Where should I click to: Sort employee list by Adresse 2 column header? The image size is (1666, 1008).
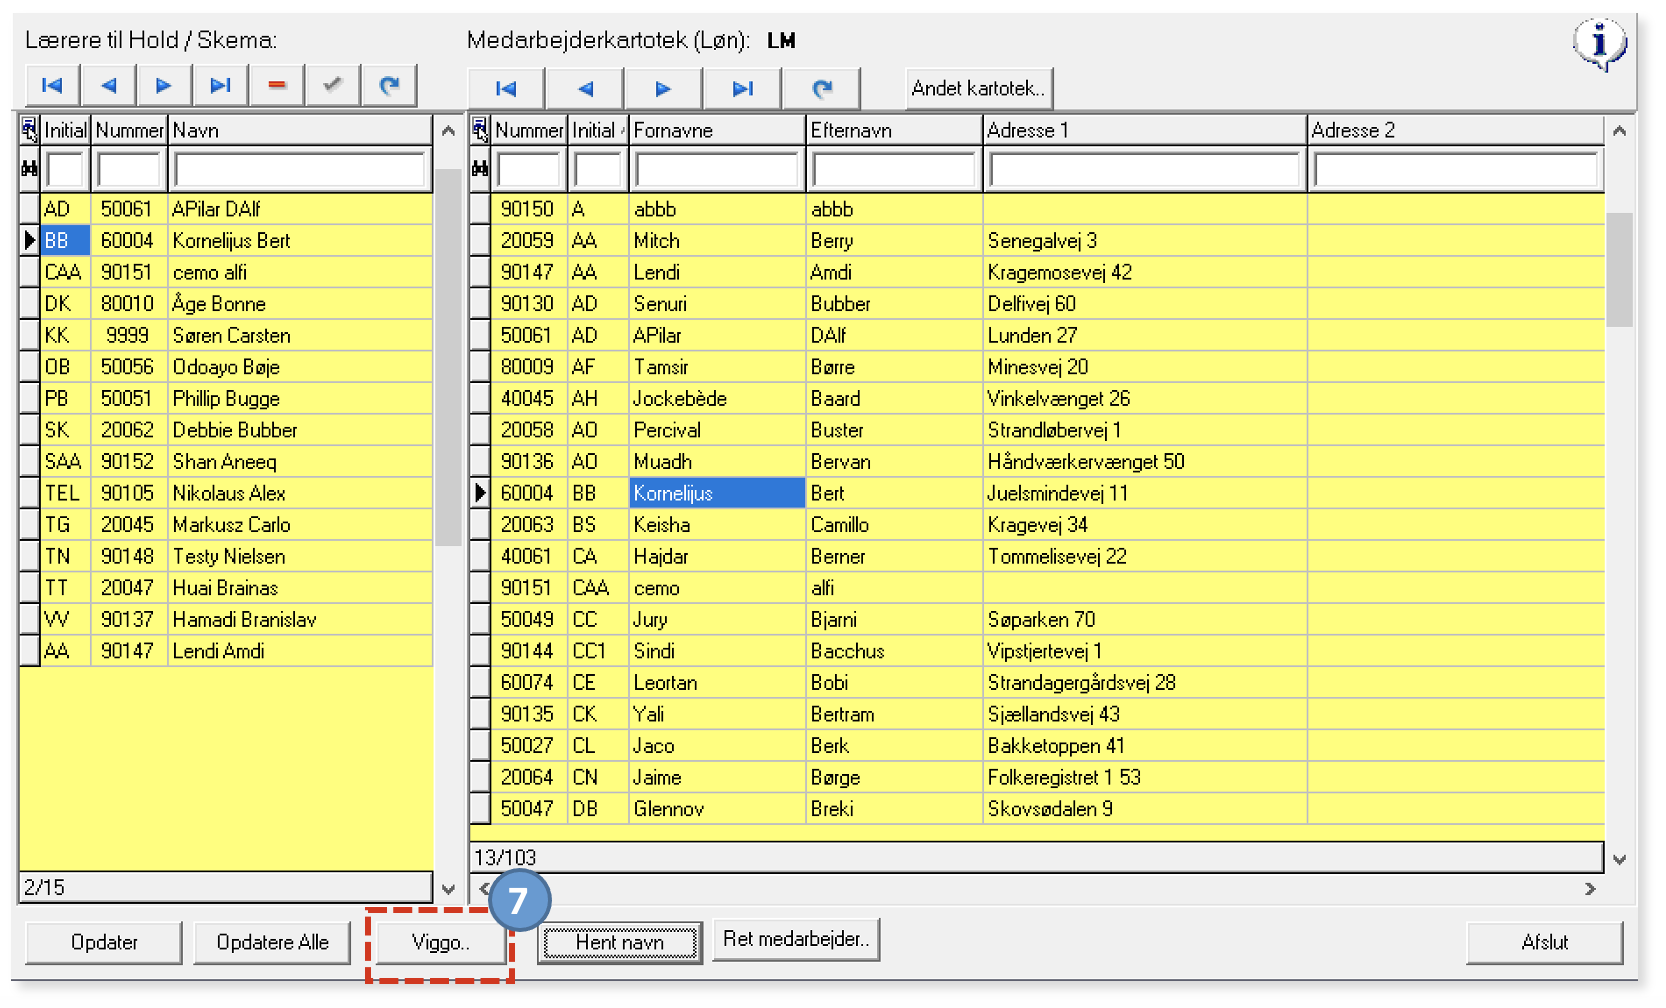[1455, 130]
